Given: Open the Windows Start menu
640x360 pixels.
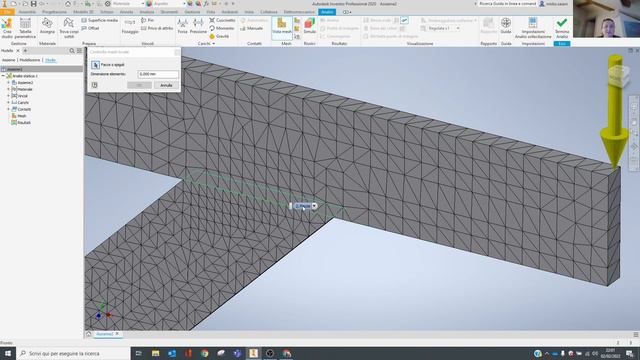Looking at the screenshot, I should tap(8, 353).
